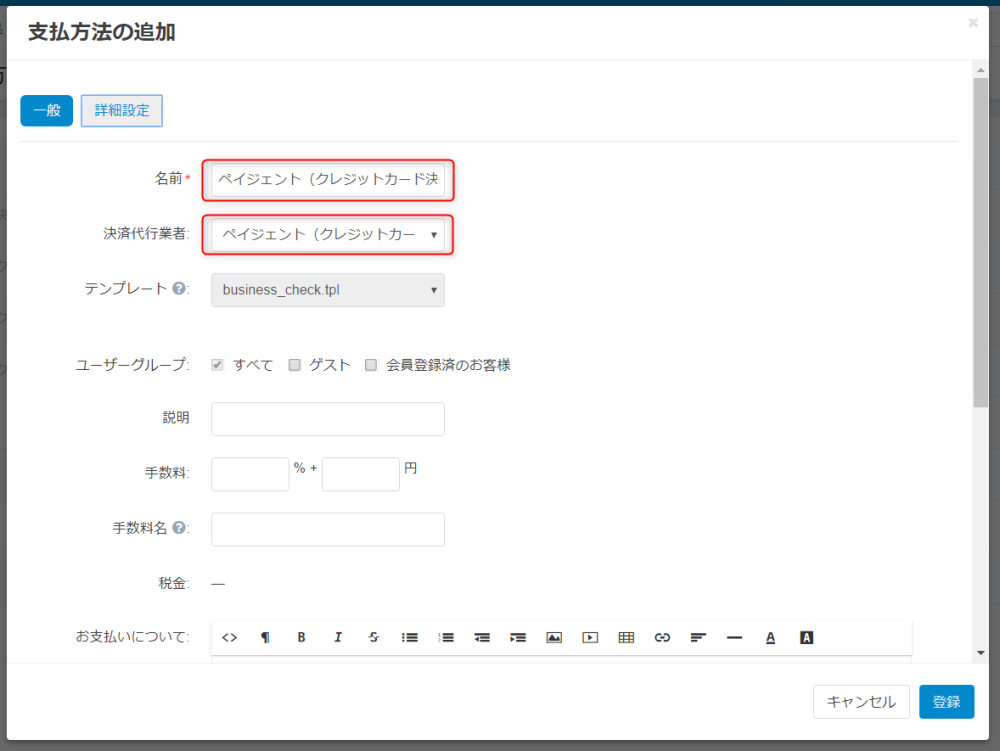Image resolution: width=1000 pixels, height=751 pixels.
Task: Click the dialog vertical scrollbar thumb
Action: [x=981, y=242]
